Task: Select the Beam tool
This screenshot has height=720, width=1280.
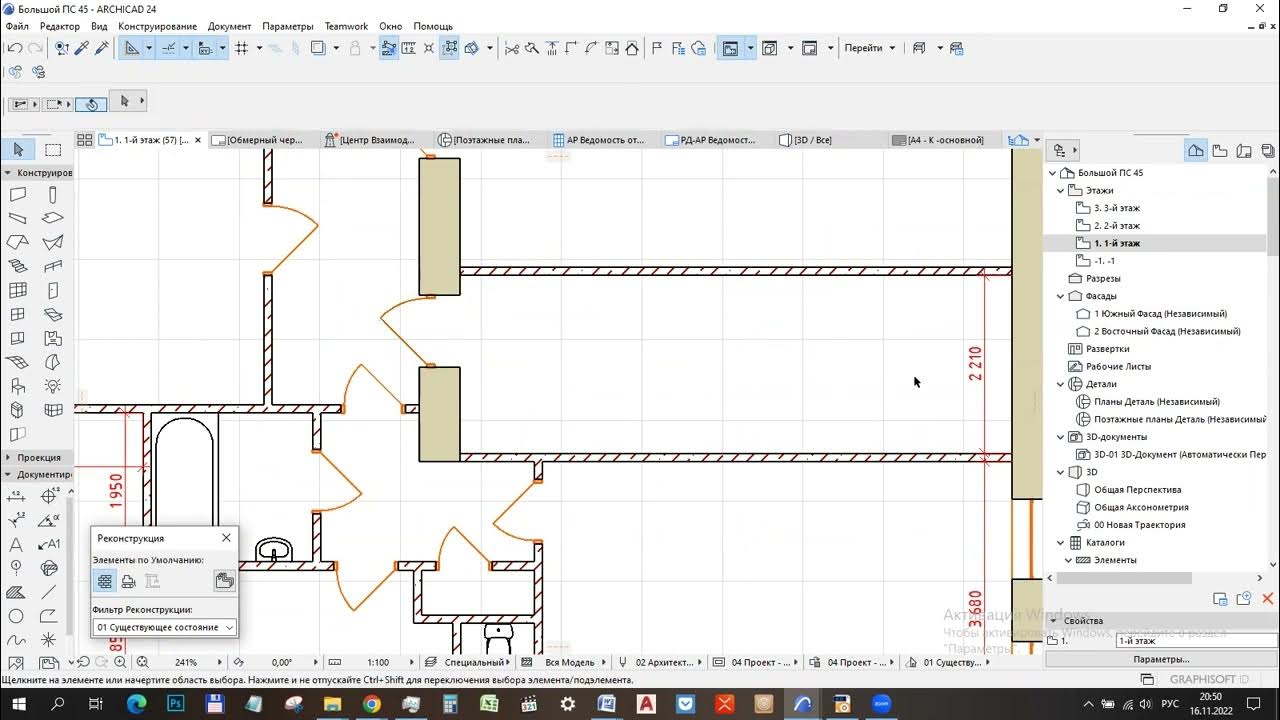Action: point(18,219)
